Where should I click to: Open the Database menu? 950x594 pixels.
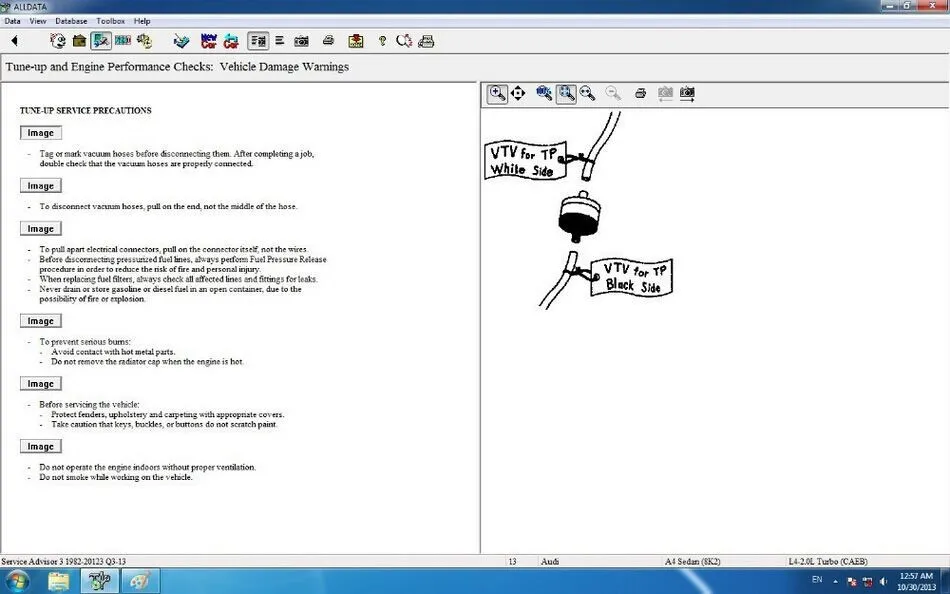click(71, 21)
